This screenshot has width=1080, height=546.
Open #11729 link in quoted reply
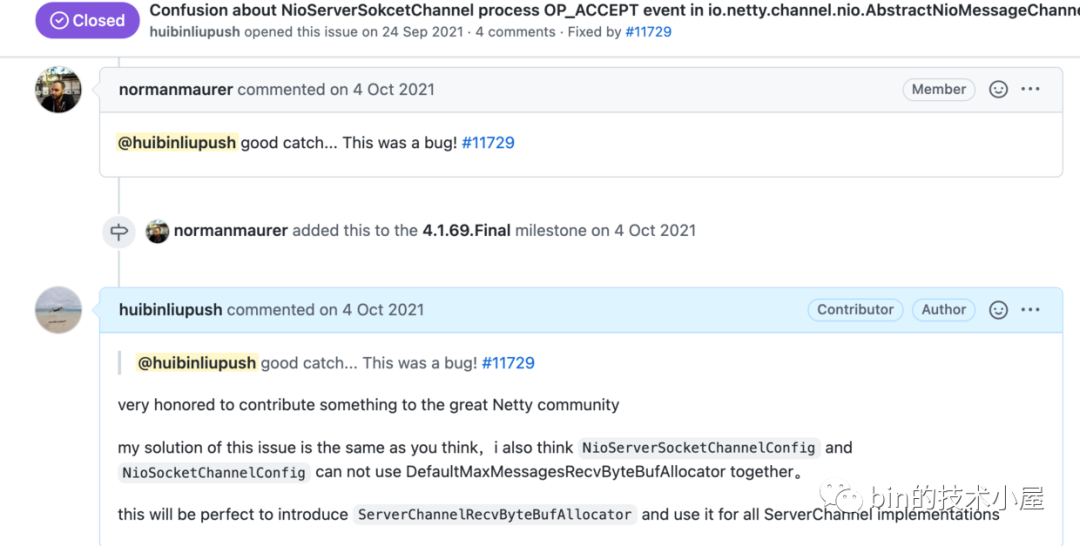[x=508, y=363]
